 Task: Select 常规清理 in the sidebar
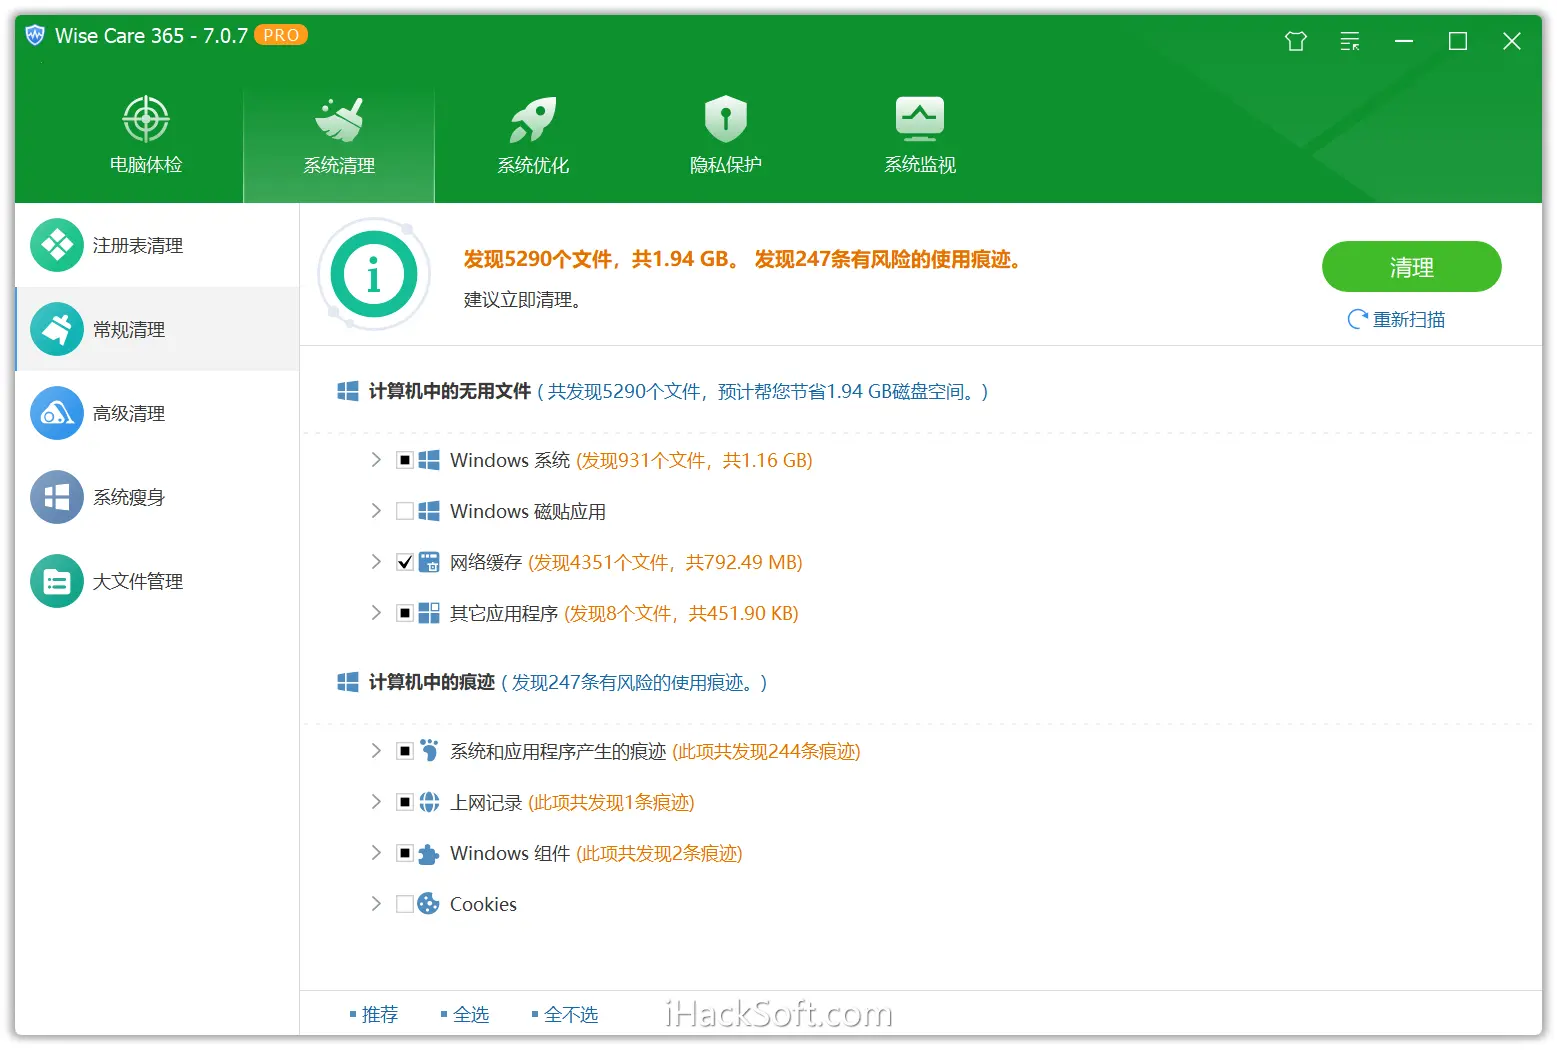(x=158, y=329)
